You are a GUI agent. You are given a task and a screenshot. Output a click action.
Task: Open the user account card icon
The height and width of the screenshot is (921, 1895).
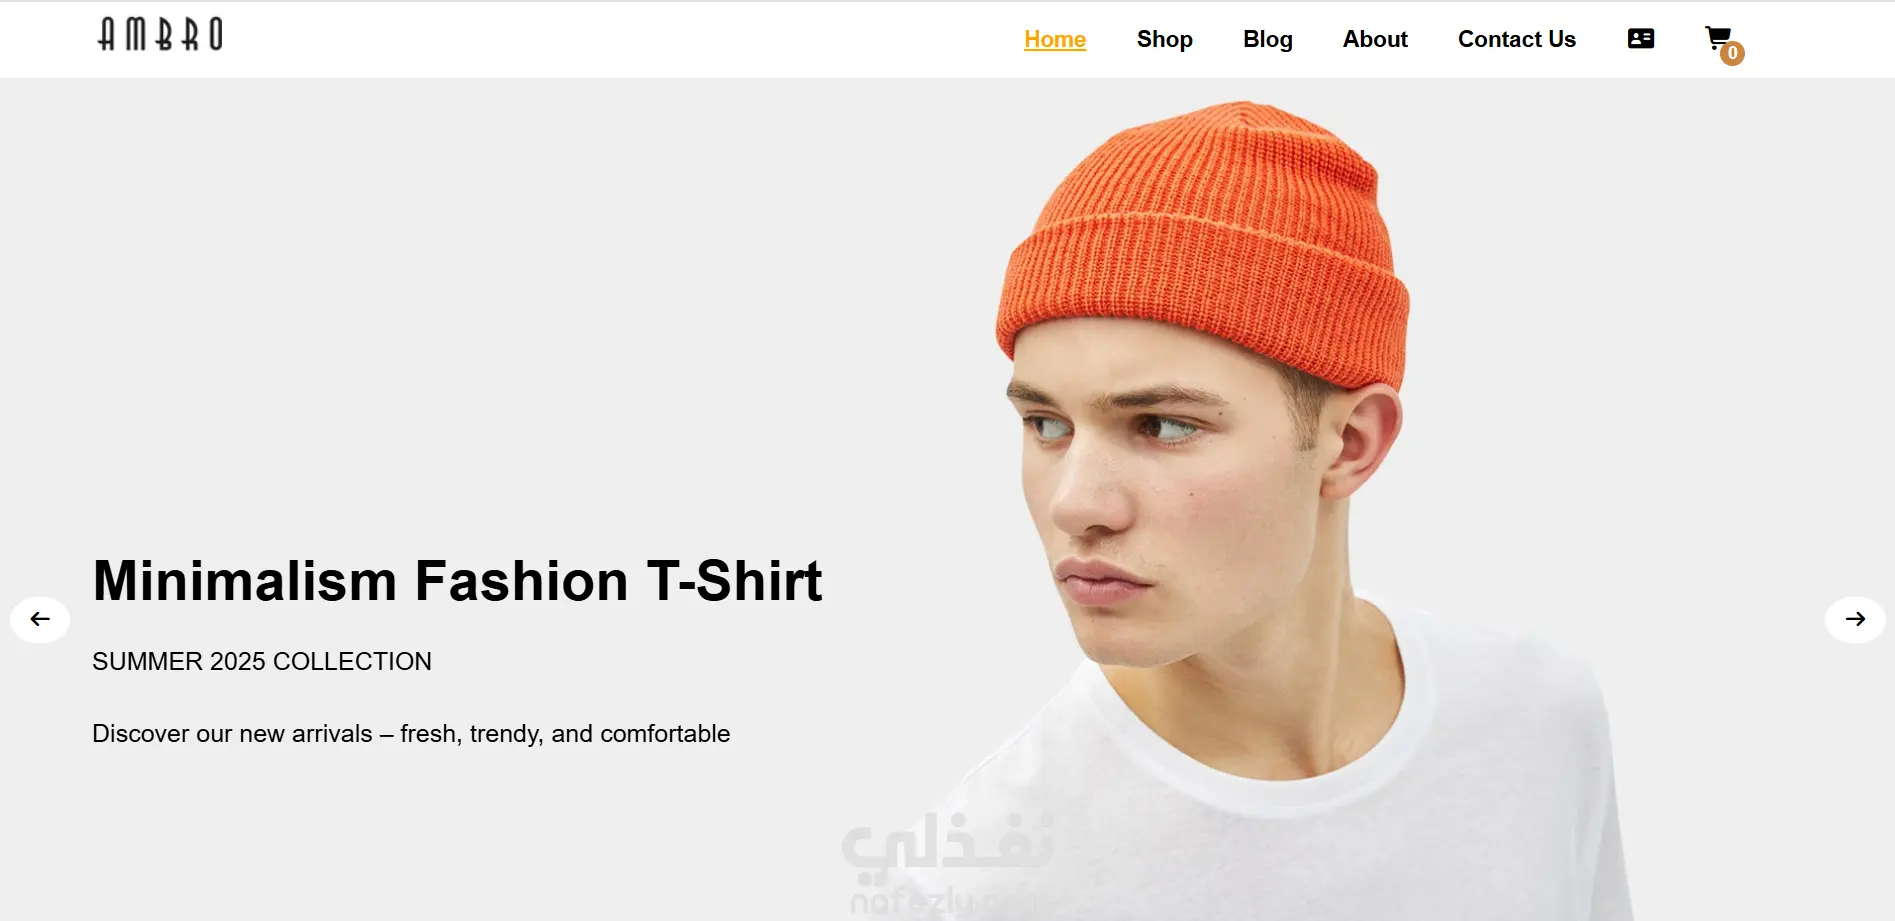(1640, 39)
